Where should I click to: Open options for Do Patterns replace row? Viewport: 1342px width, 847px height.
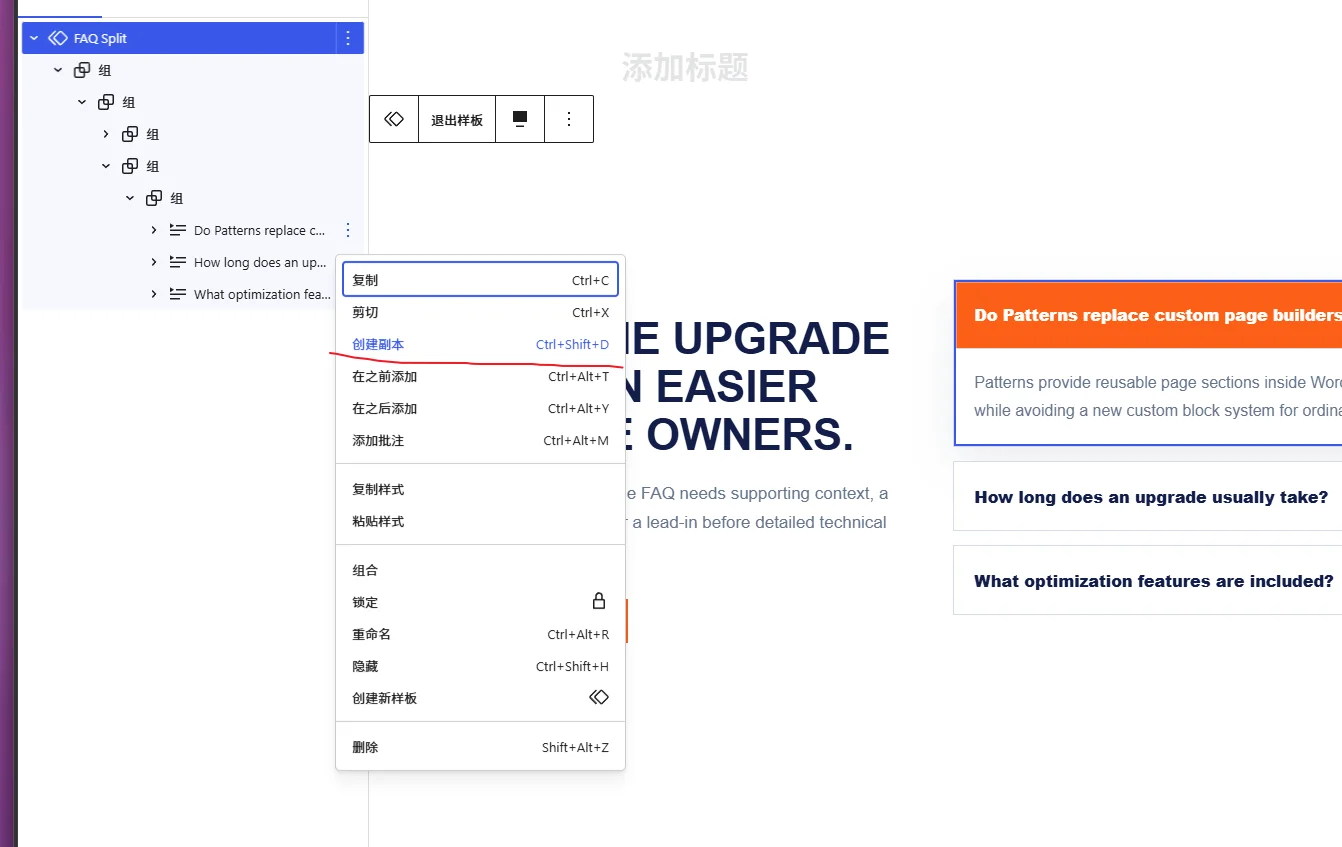348,230
